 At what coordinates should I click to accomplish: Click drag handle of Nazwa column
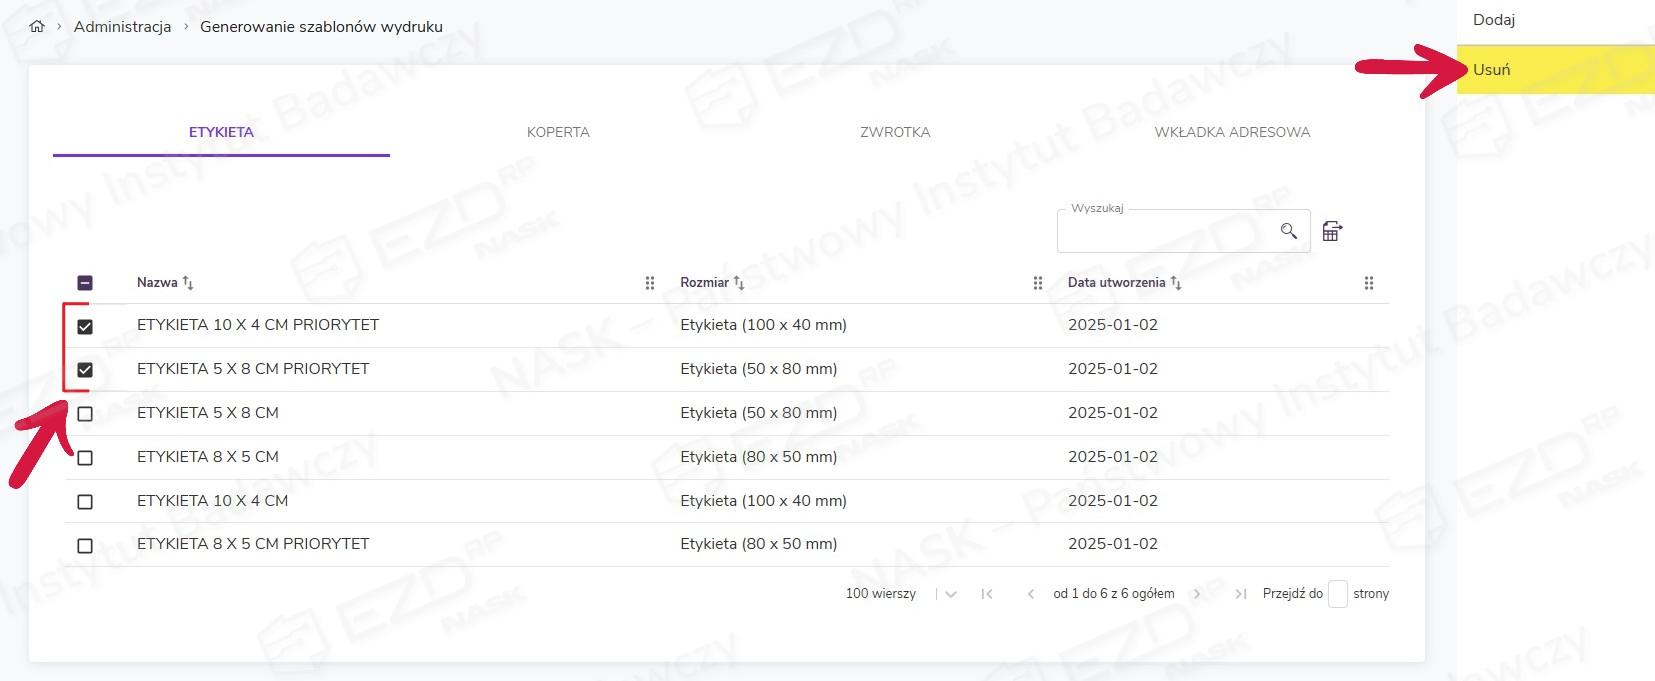pyautogui.click(x=650, y=283)
